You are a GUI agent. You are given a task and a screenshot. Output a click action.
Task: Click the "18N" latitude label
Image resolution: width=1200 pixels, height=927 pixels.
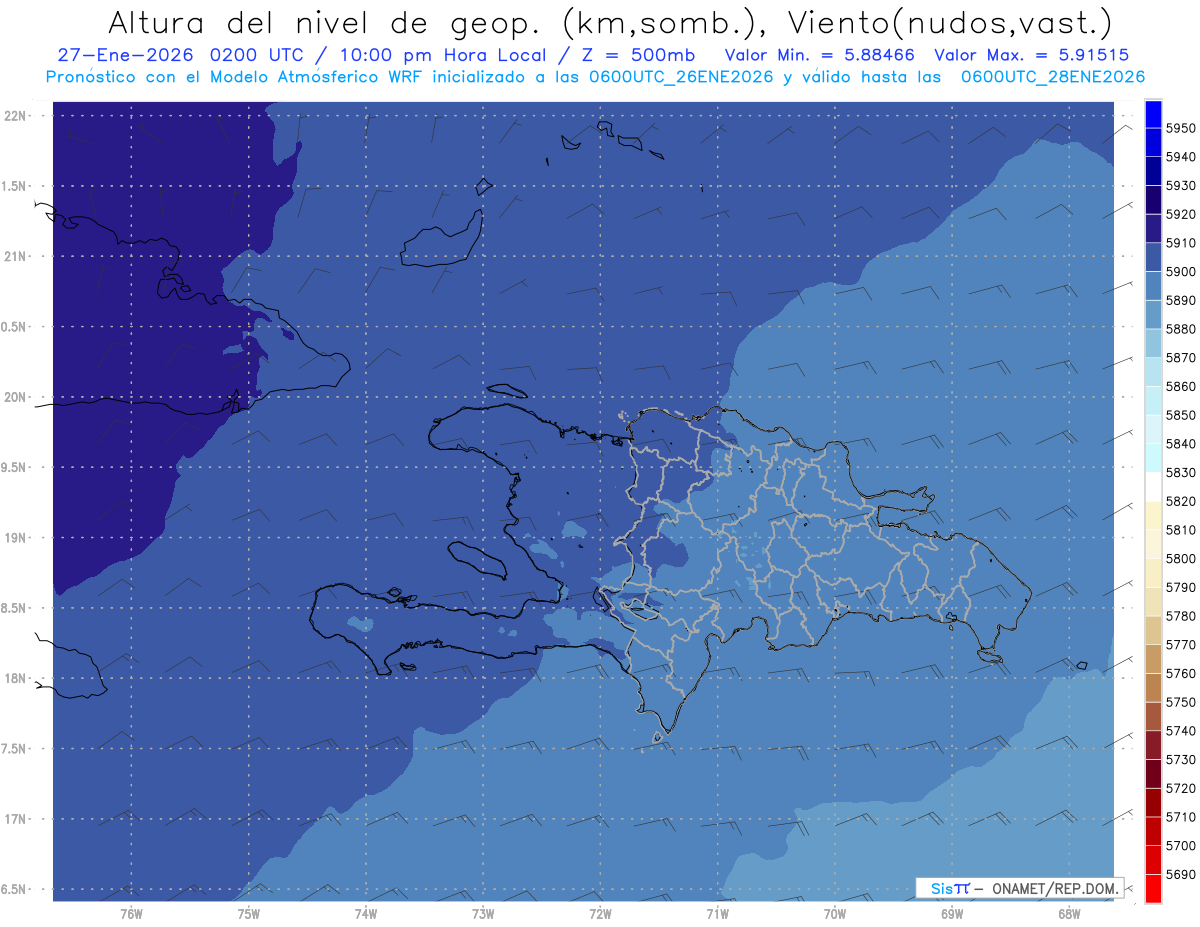point(16,678)
